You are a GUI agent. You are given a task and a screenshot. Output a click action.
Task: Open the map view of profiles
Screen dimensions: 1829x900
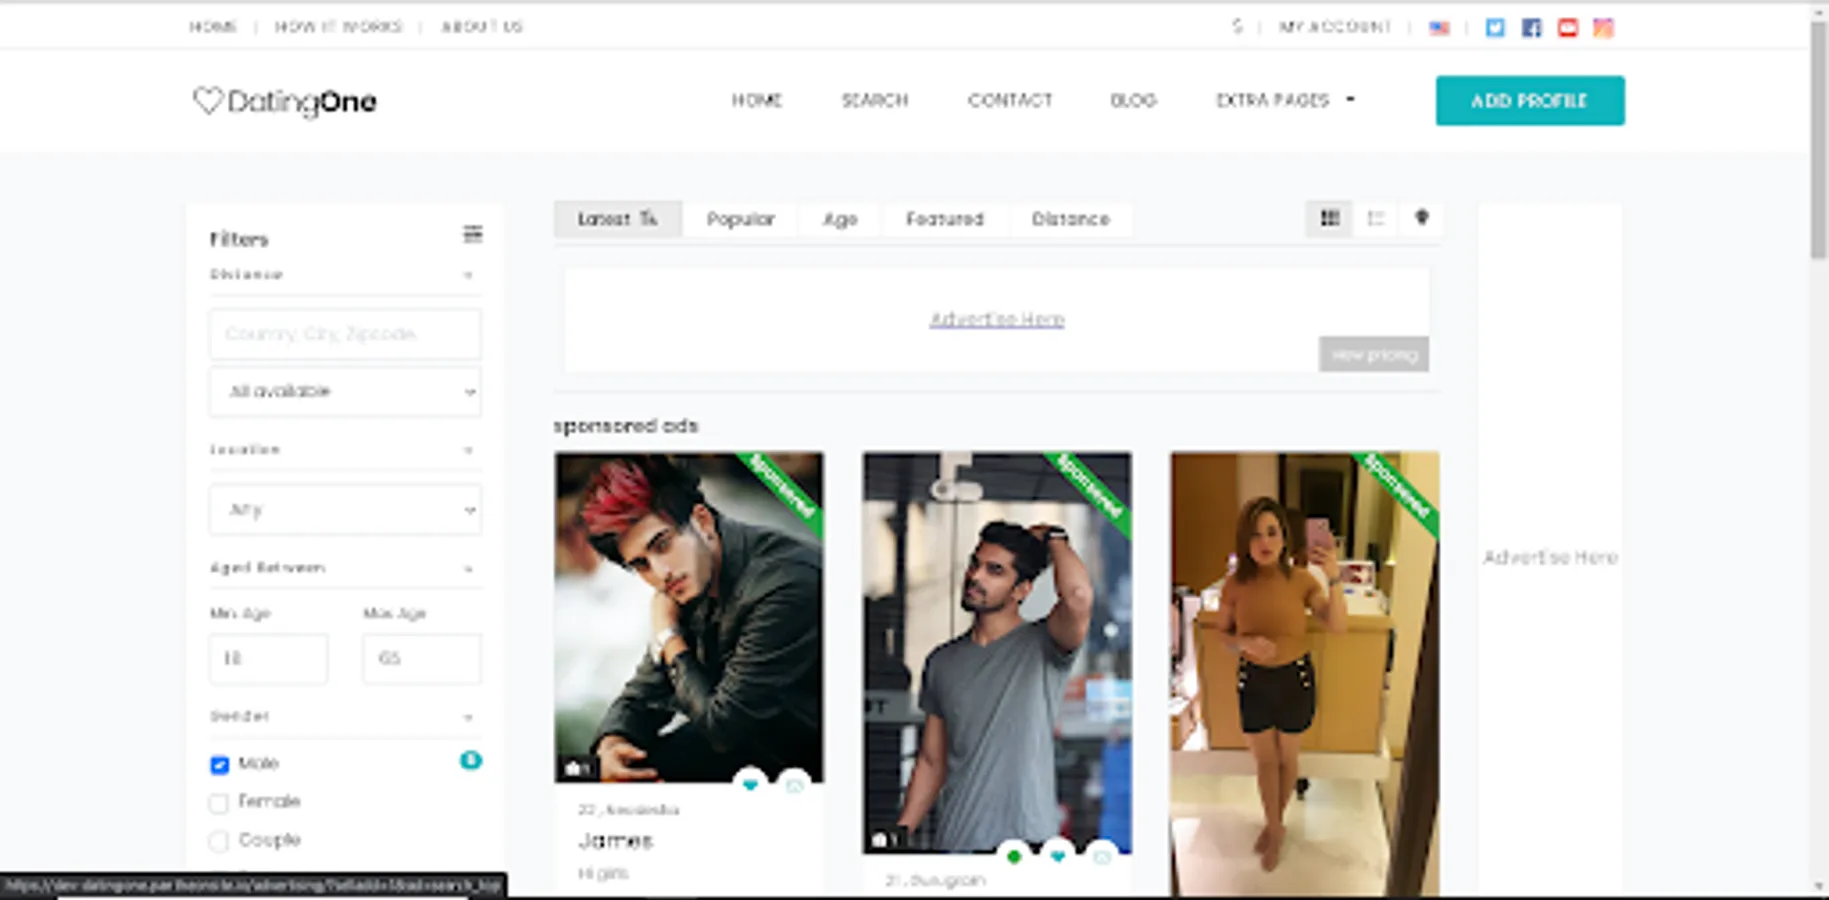[1421, 218]
